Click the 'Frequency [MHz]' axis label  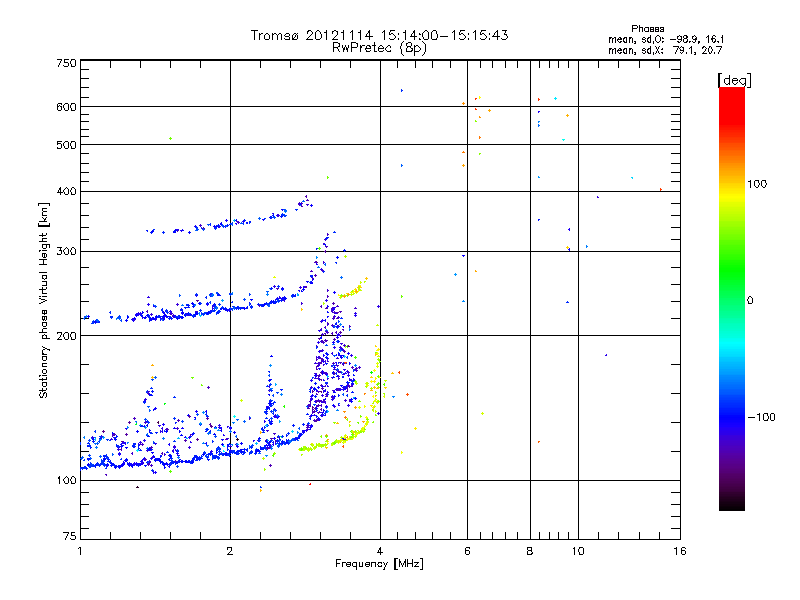379,564
